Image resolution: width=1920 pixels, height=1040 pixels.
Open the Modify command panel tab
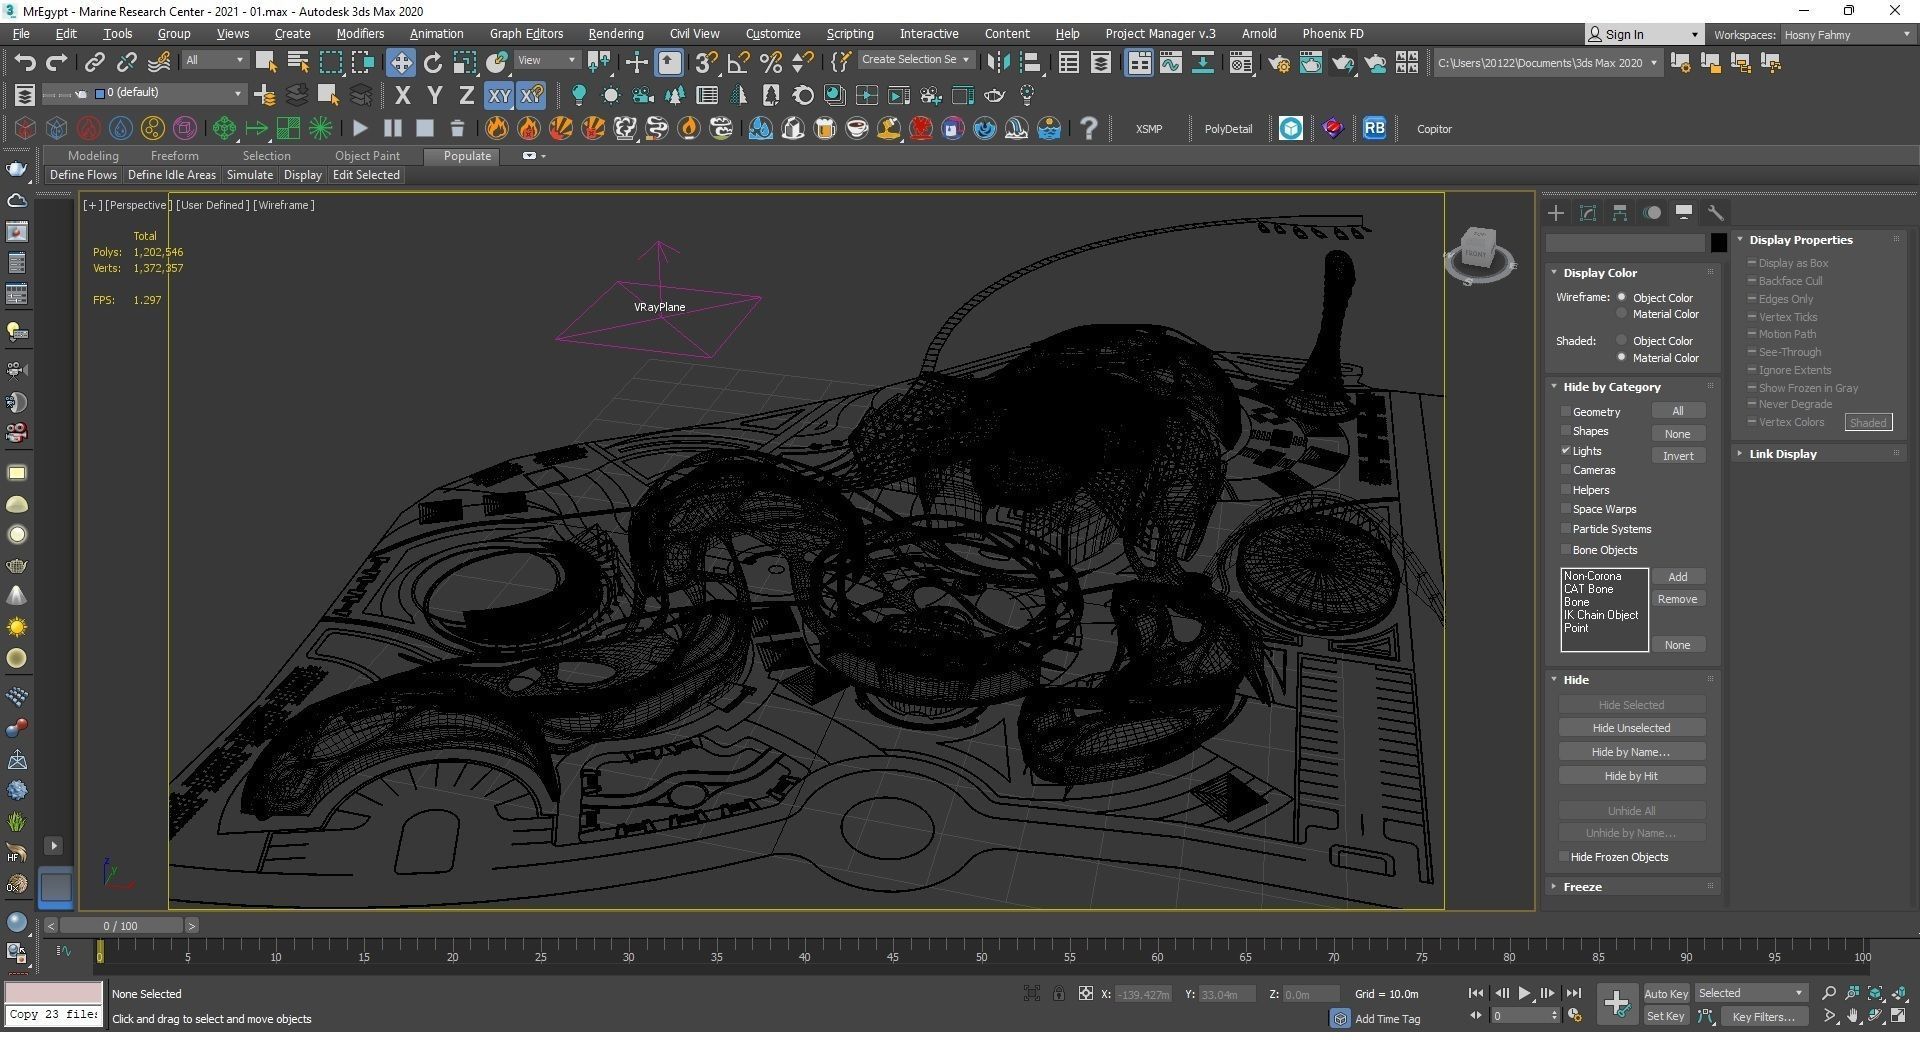pos(1588,213)
